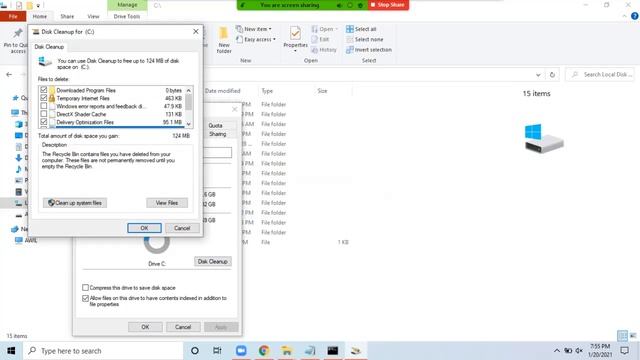Enable Windows error reports and feedback checkbox

tap(44, 106)
